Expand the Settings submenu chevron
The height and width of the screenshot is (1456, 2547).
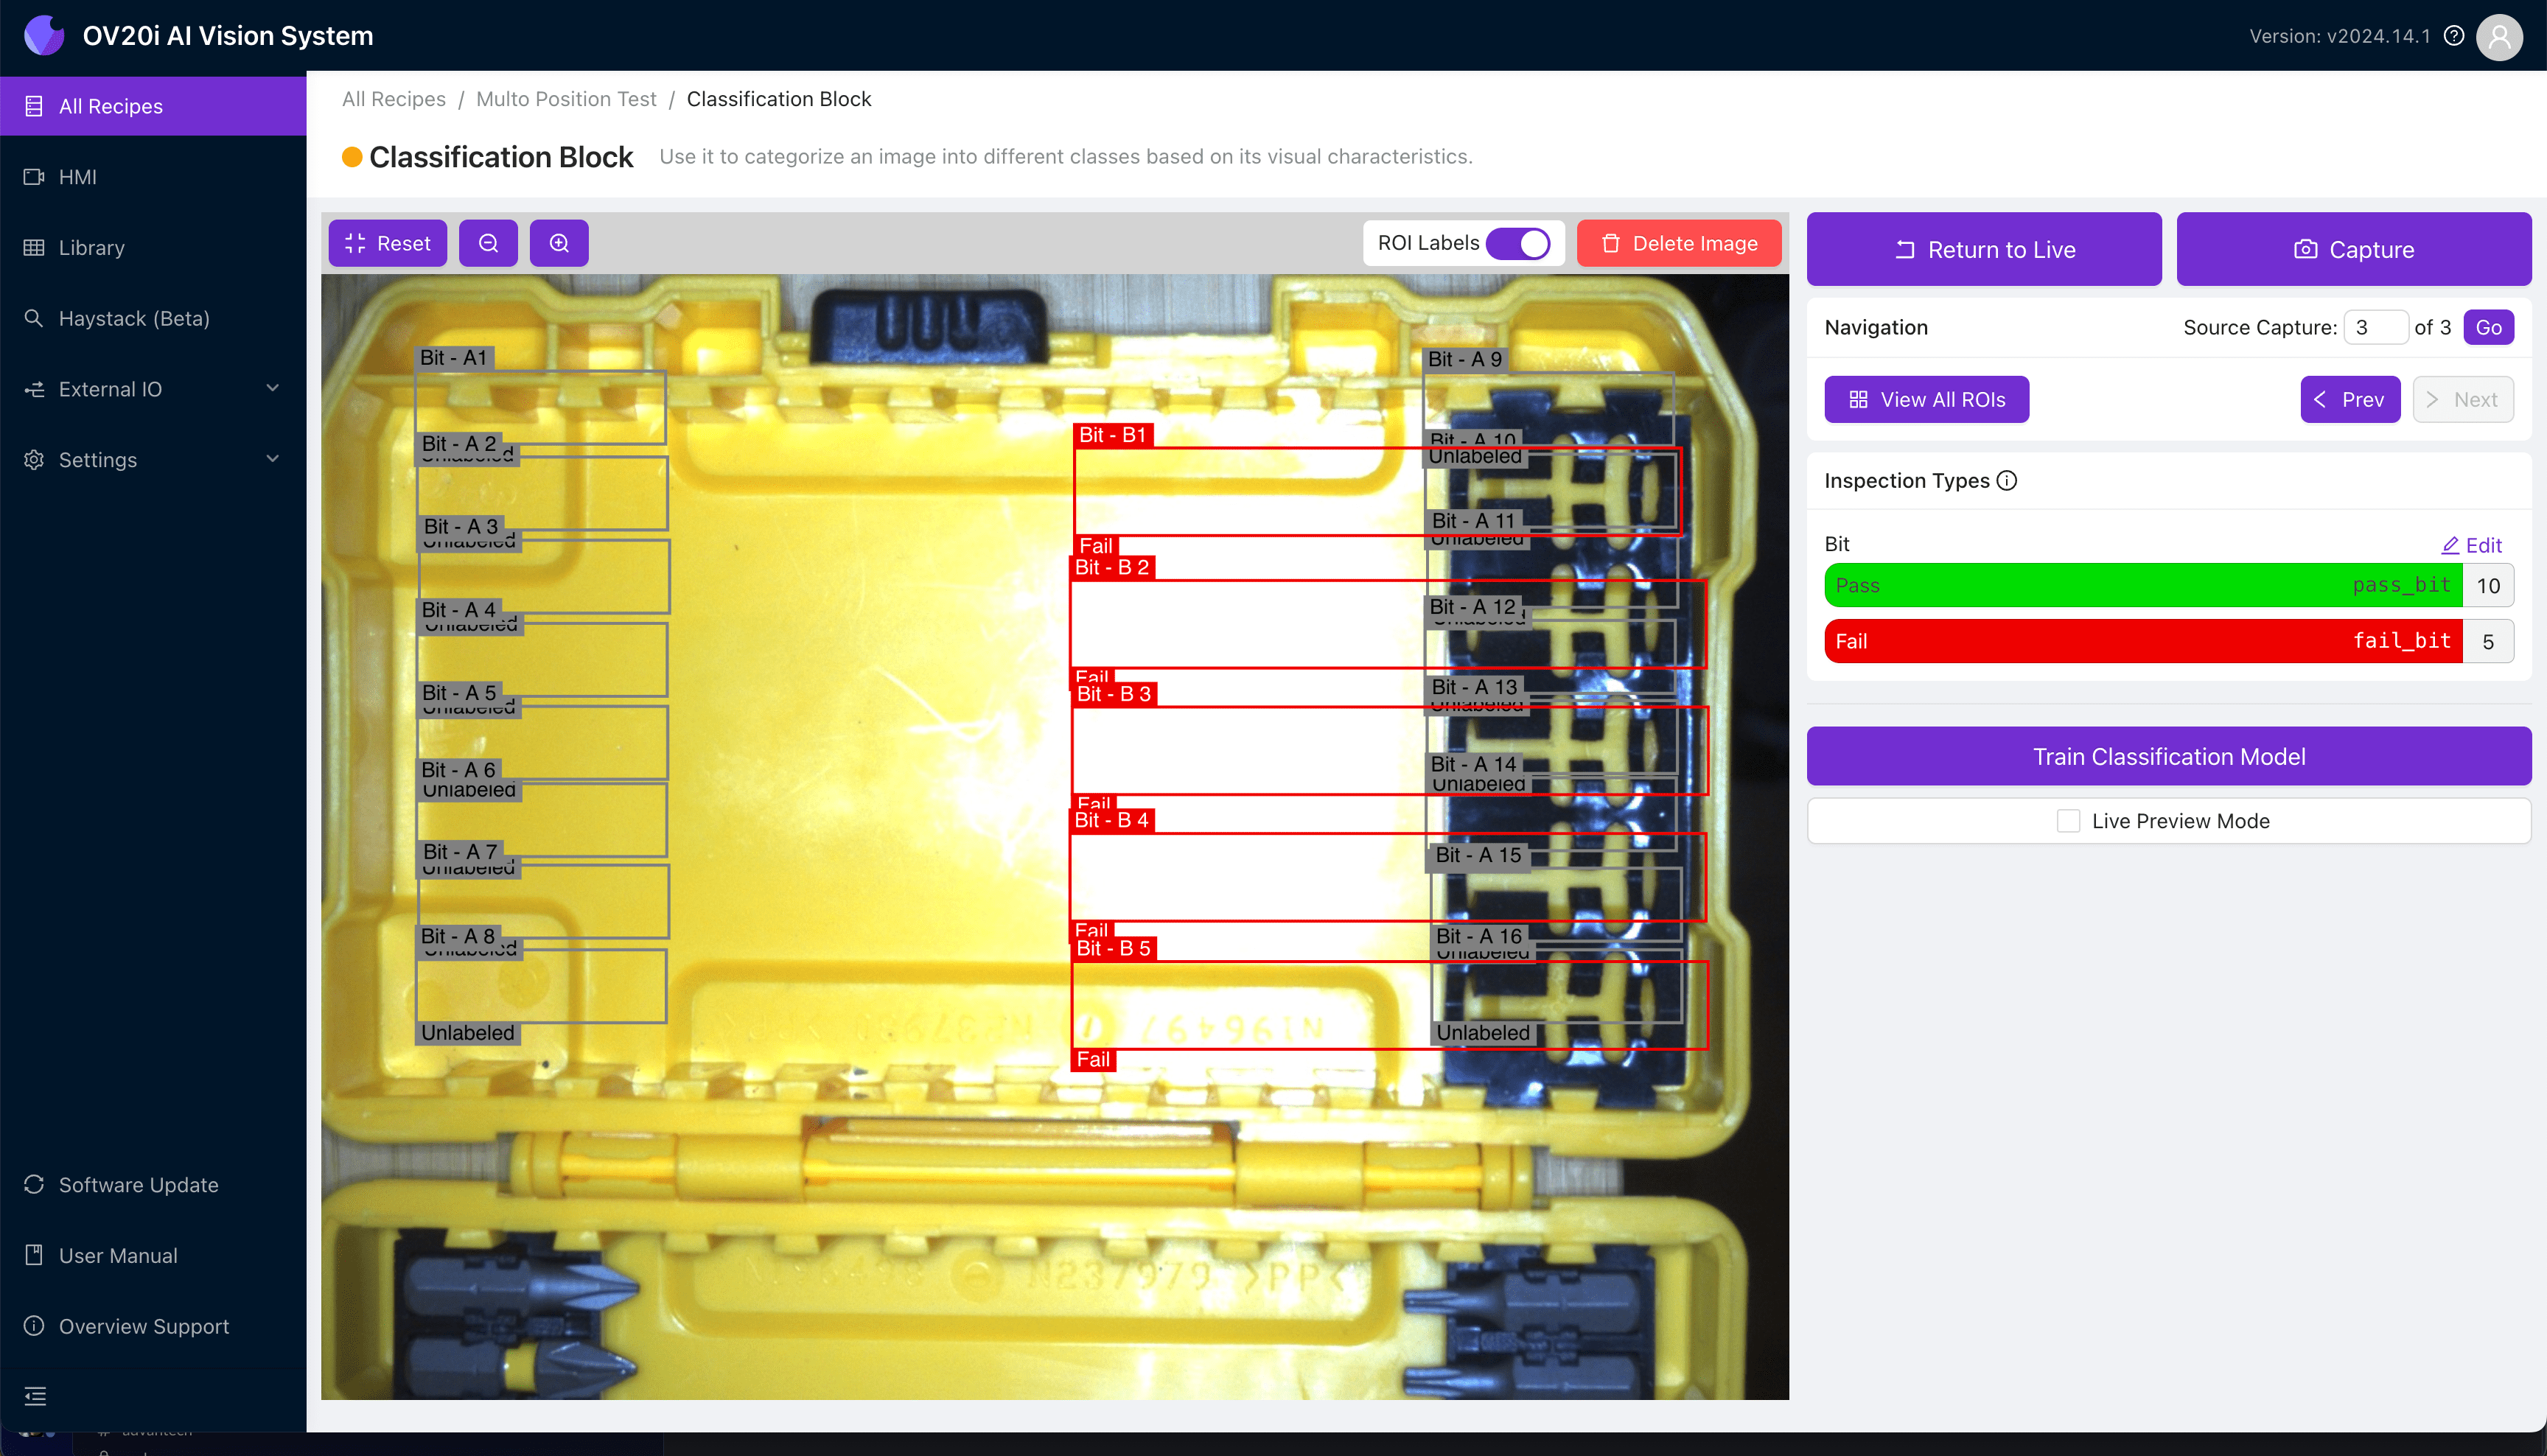click(272, 459)
